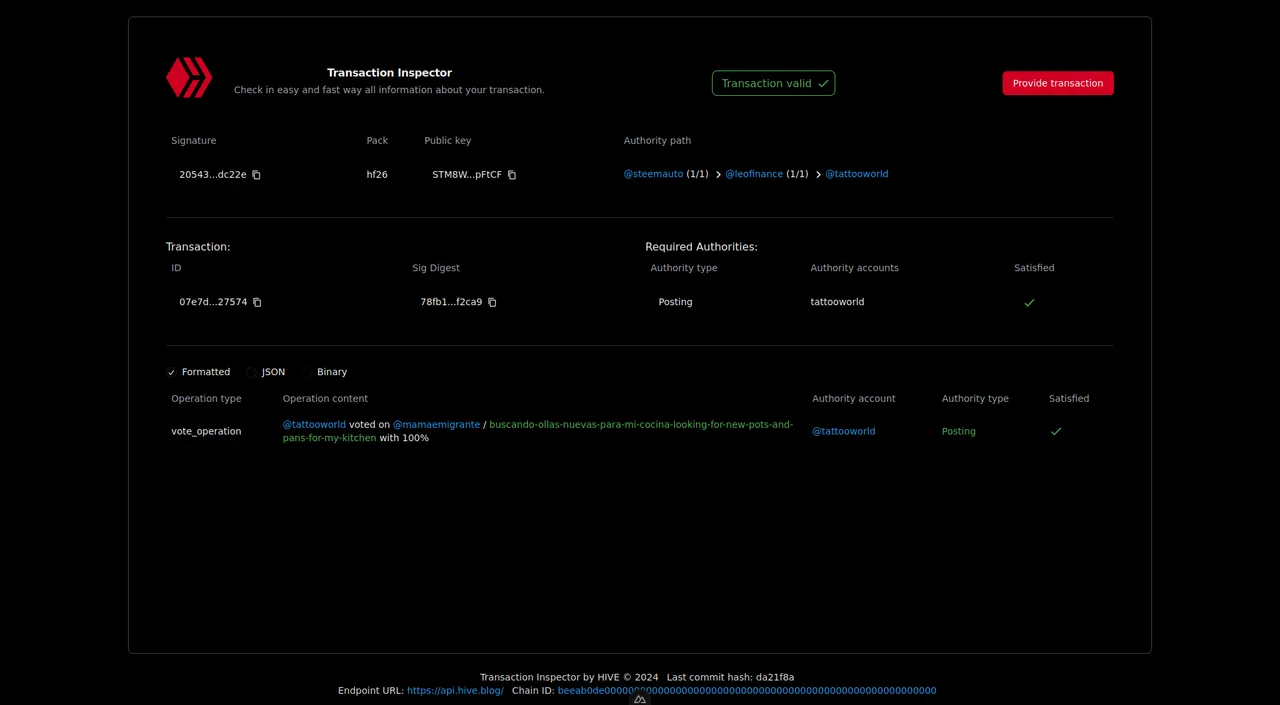
Task: Open @mamaemigrante author link
Action: coord(436,425)
